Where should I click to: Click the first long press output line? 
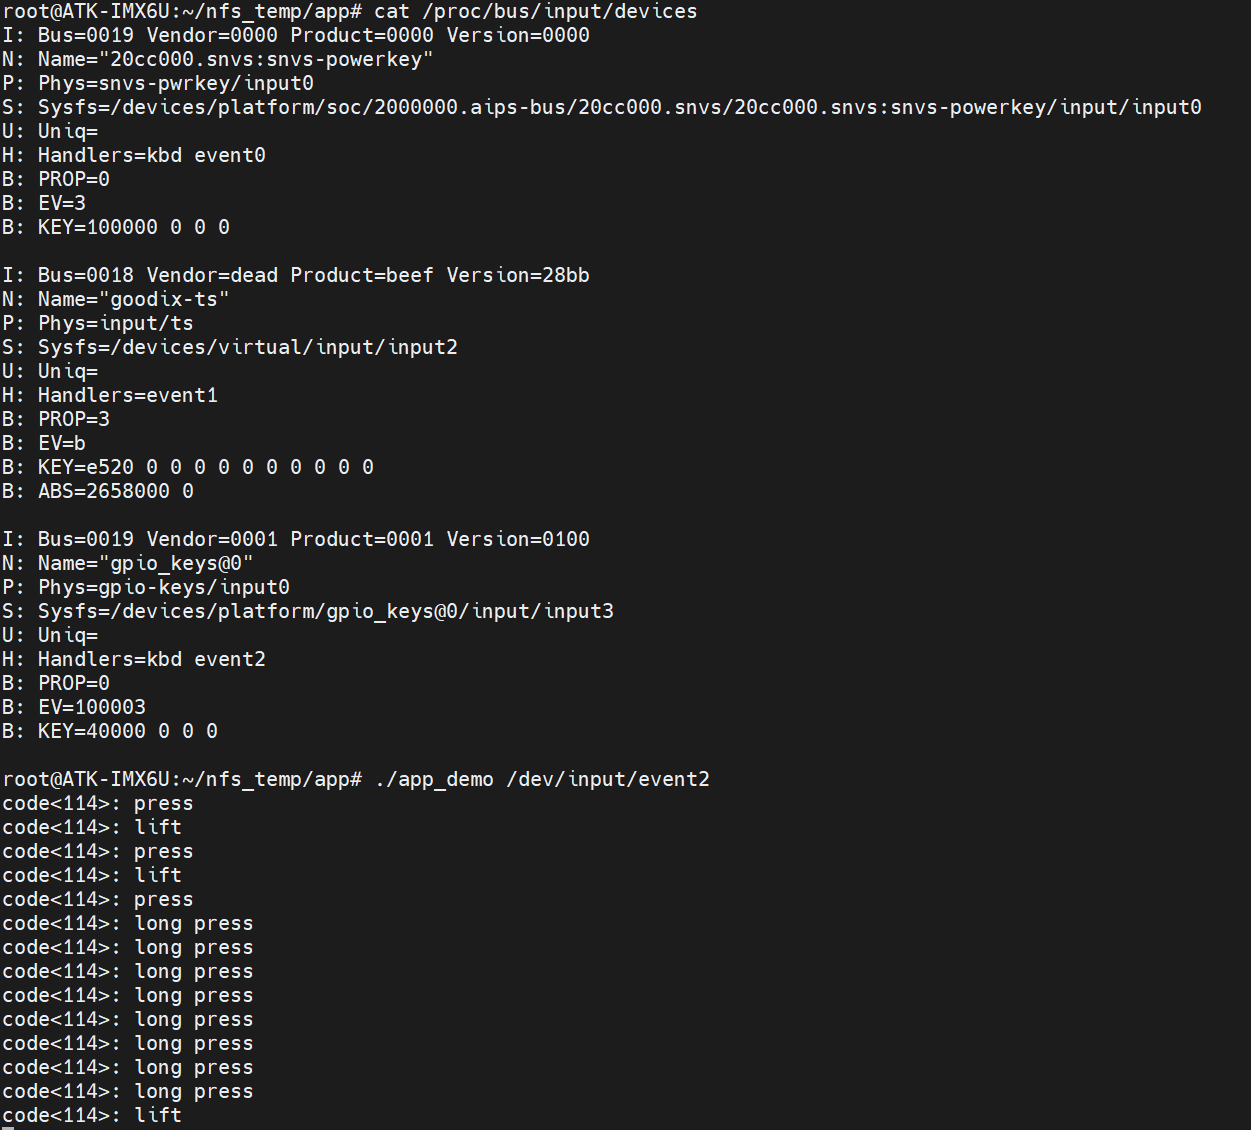click(x=127, y=923)
